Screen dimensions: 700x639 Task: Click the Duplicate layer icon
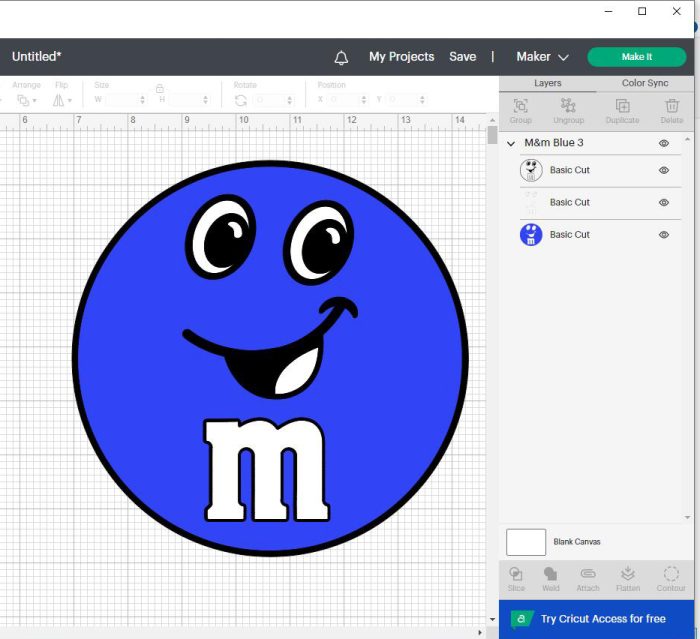[622, 106]
